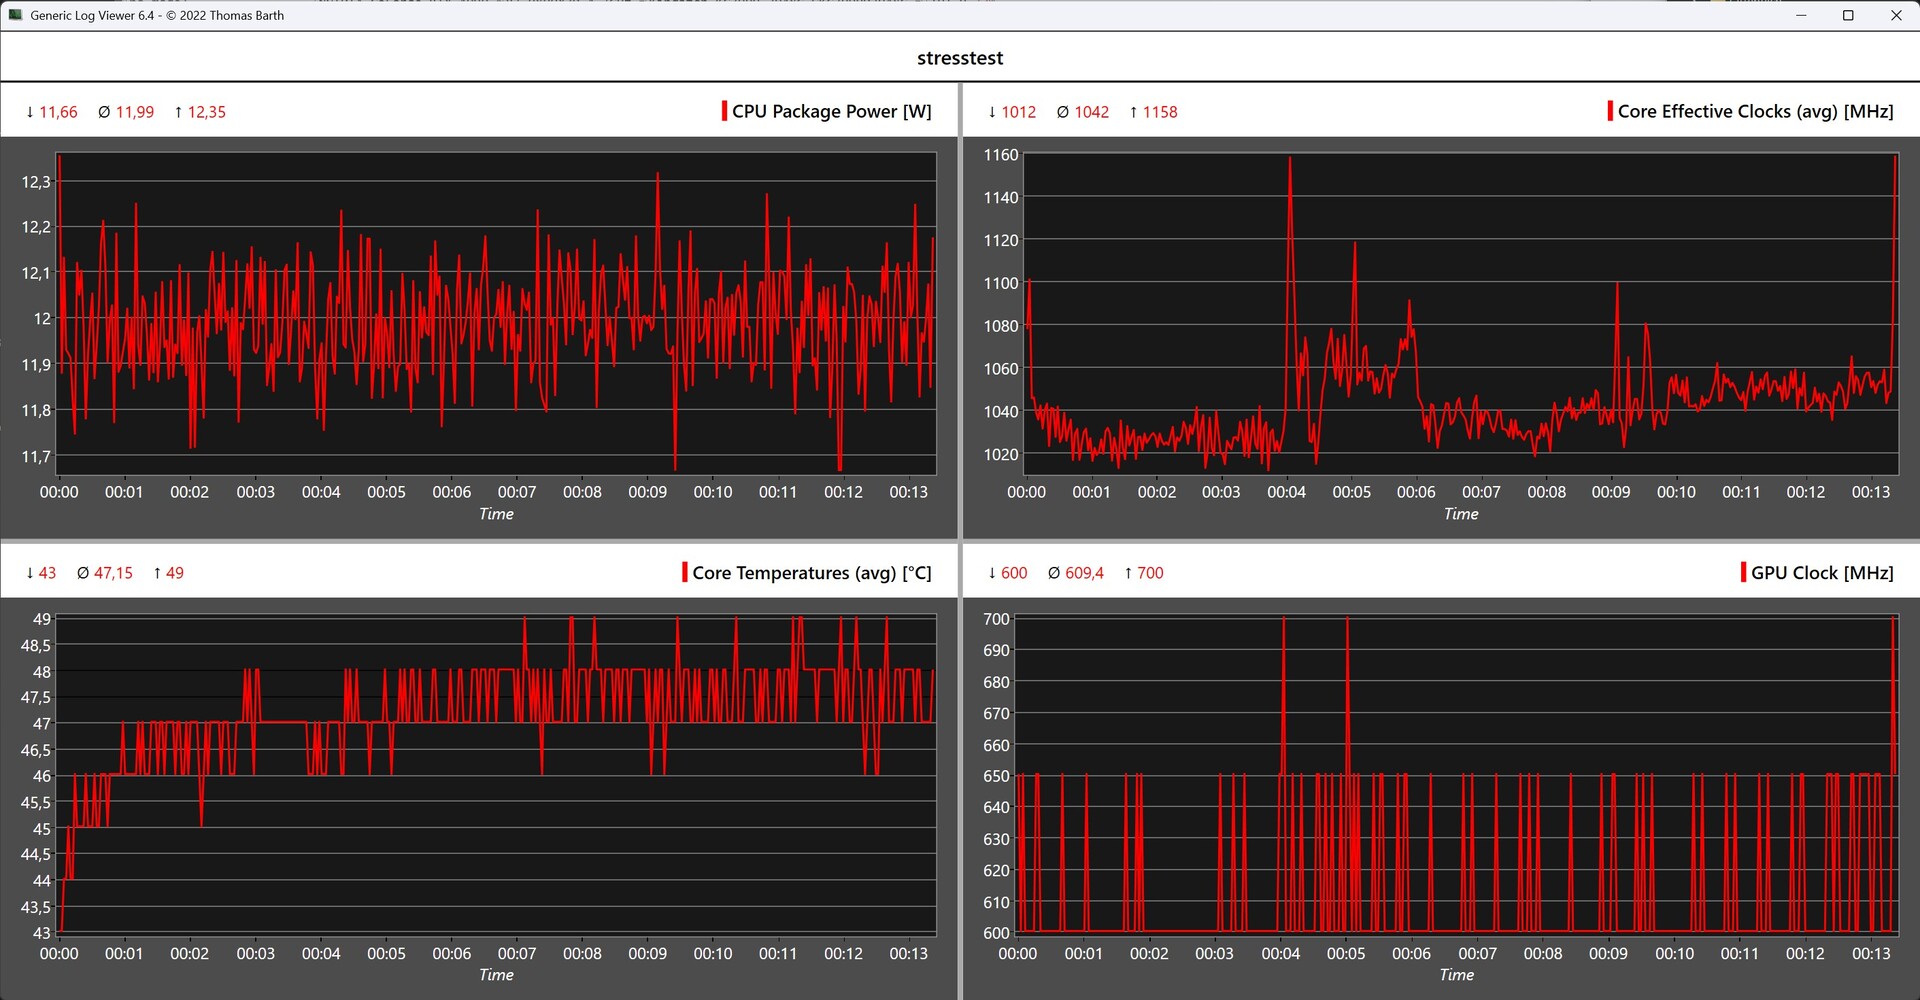Image resolution: width=1920 pixels, height=1000 pixels.
Task: Click the average value '47,15' for core temperatures
Action: (113, 573)
